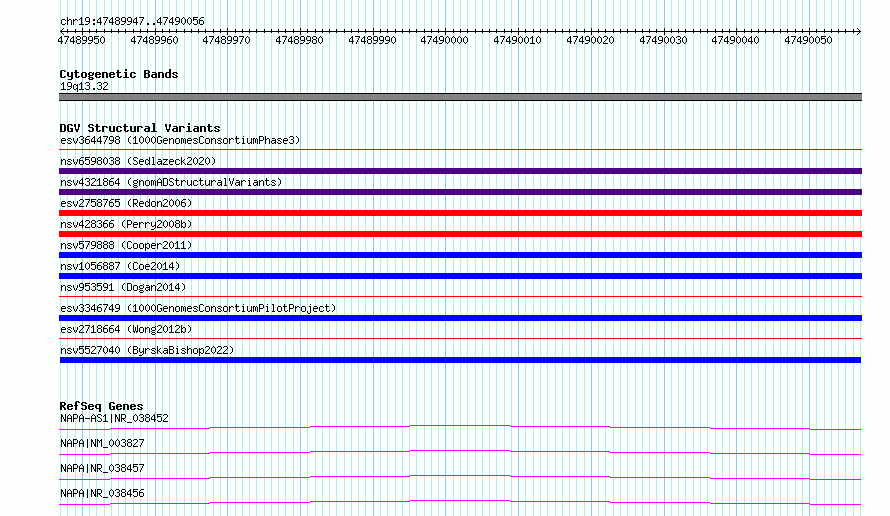Click the red bar under esv2758765
Viewport: 890px width, 516px height.
click(x=460, y=213)
